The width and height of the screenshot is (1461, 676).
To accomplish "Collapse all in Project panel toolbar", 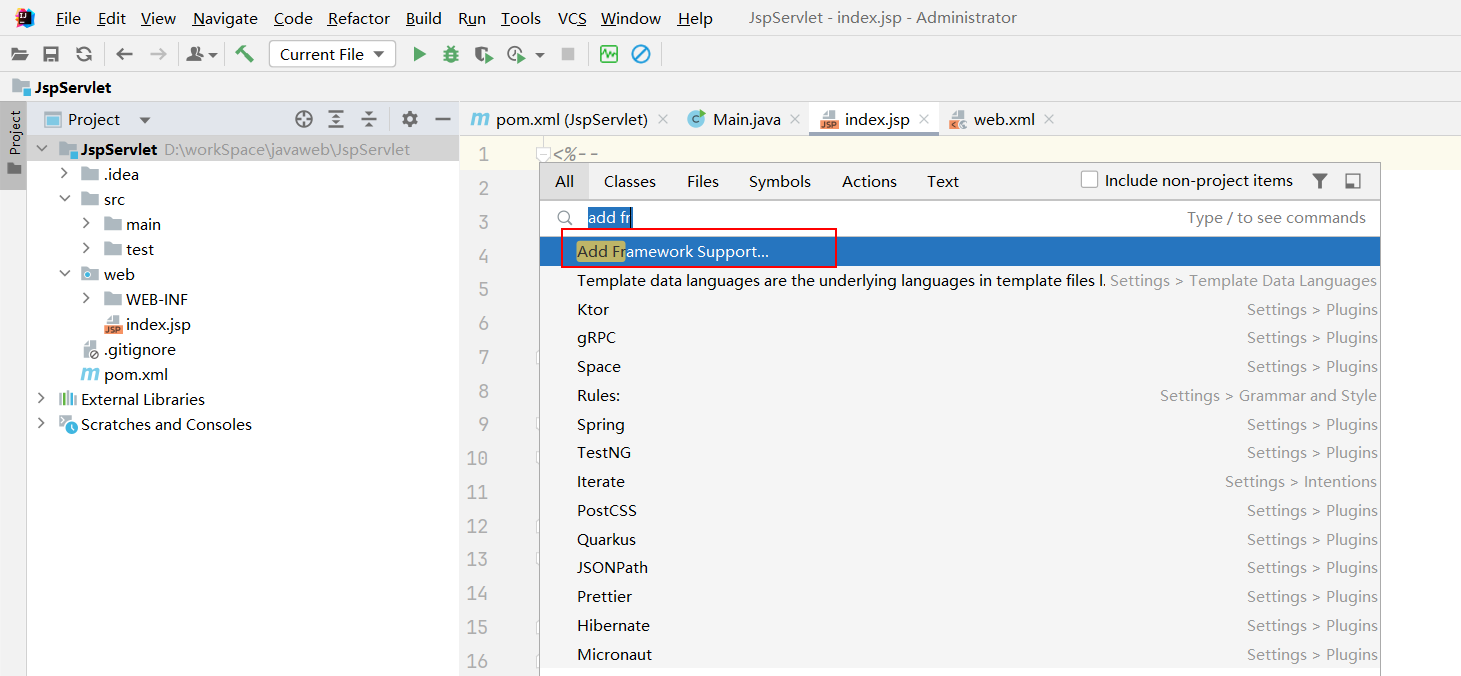I will coord(369,119).
